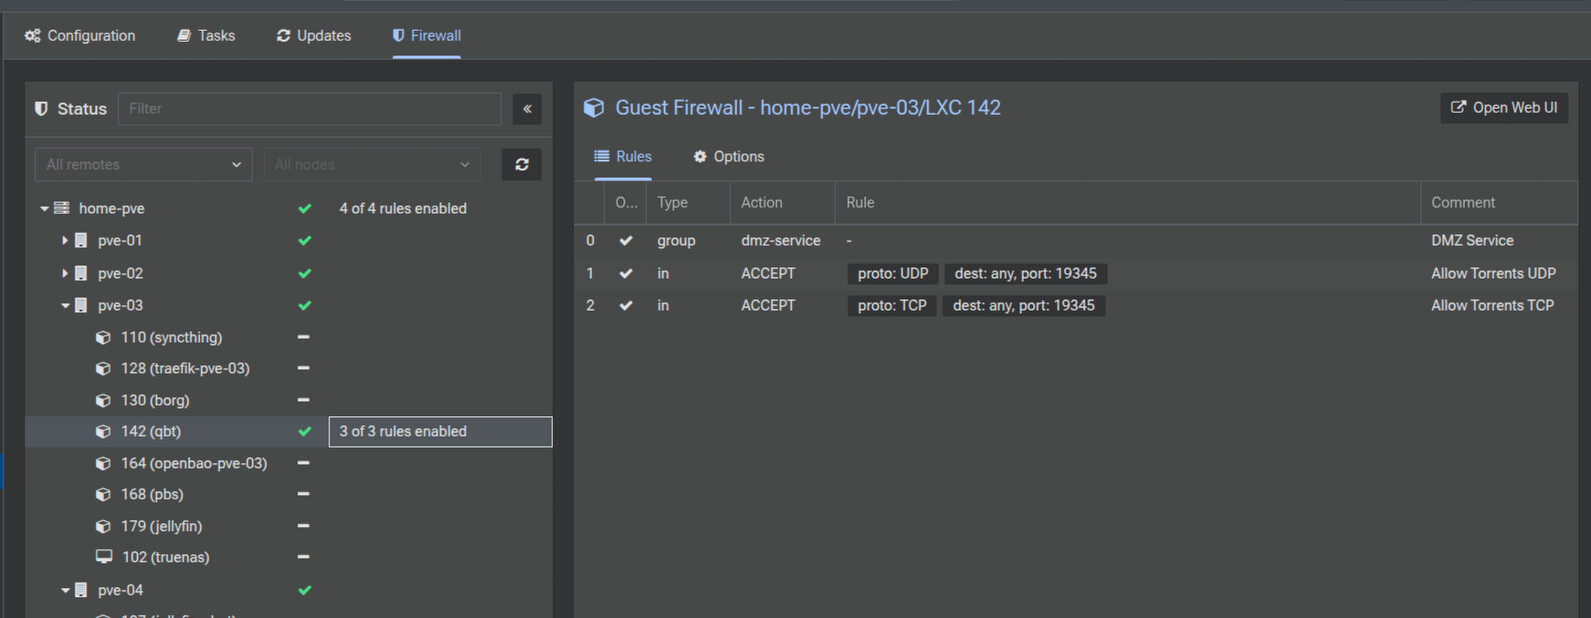Viewport: 1591px width, 618px height.
Task: Open the Updates tab
Action: [x=313, y=36]
